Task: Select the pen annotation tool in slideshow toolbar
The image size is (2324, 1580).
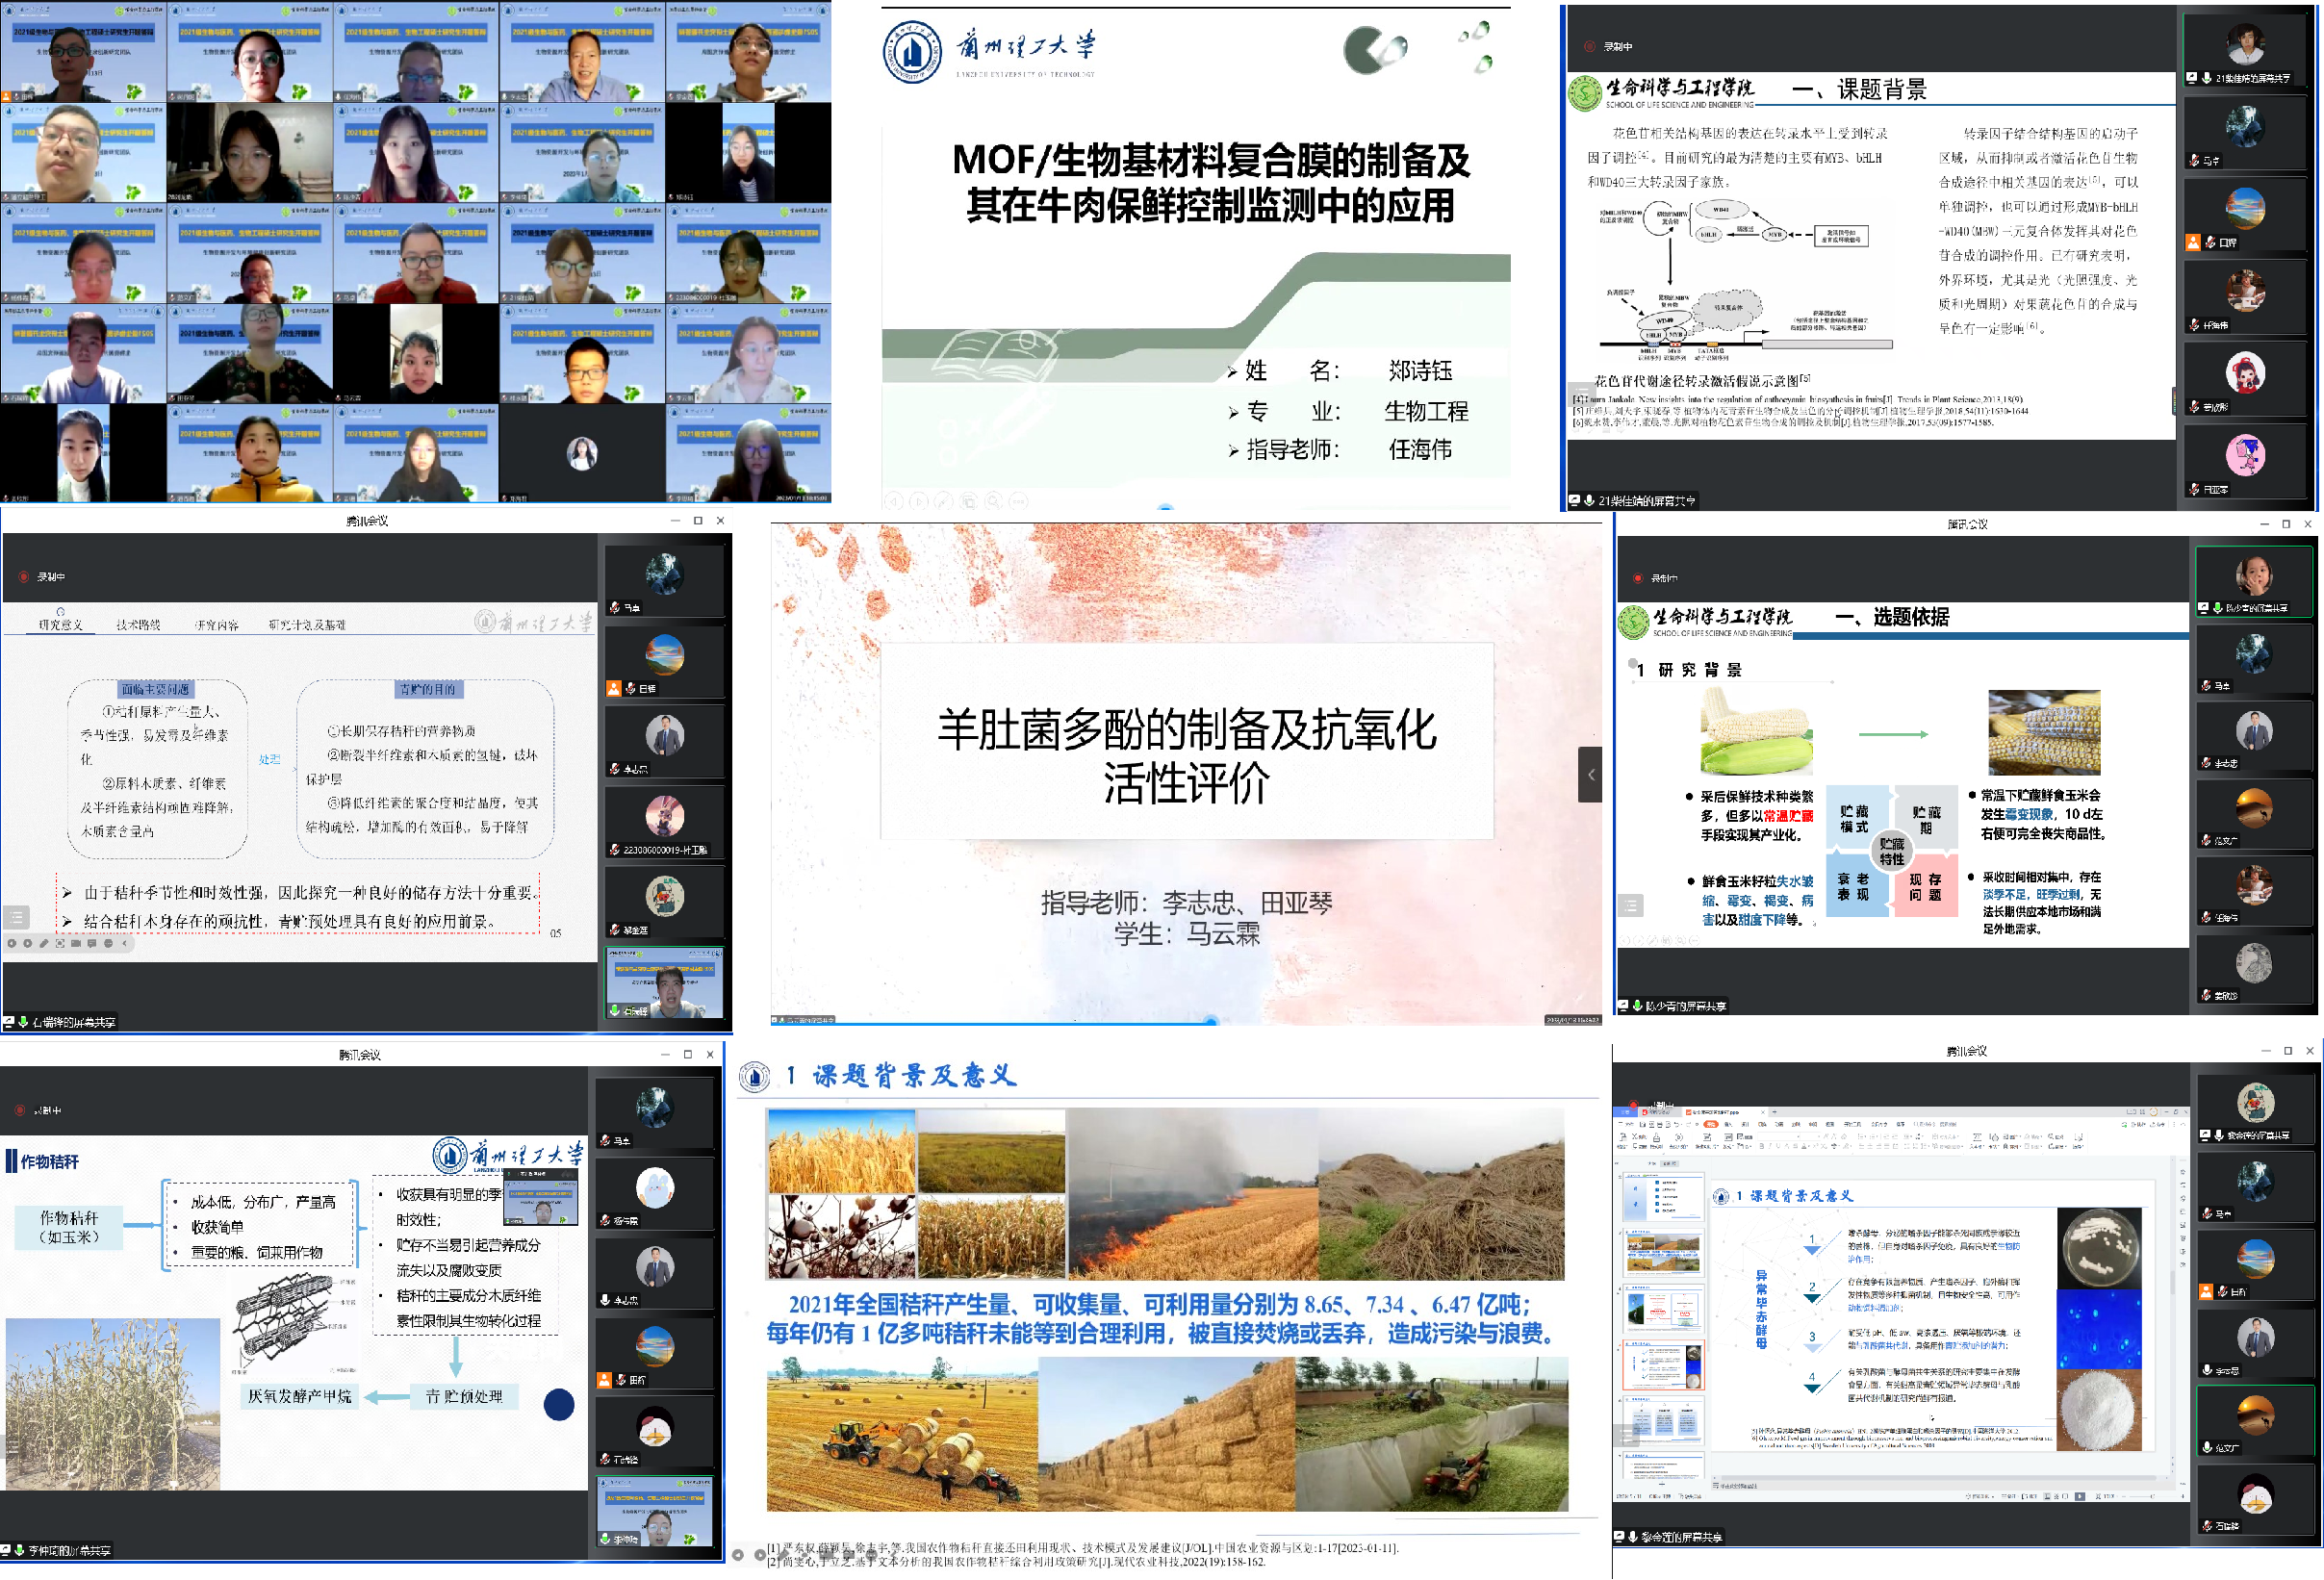Action: (x=44, y=944)
